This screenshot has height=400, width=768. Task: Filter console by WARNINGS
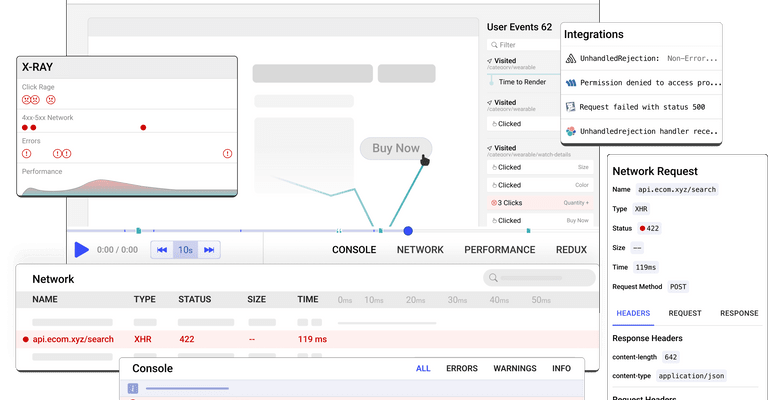[x=515, y=368]
